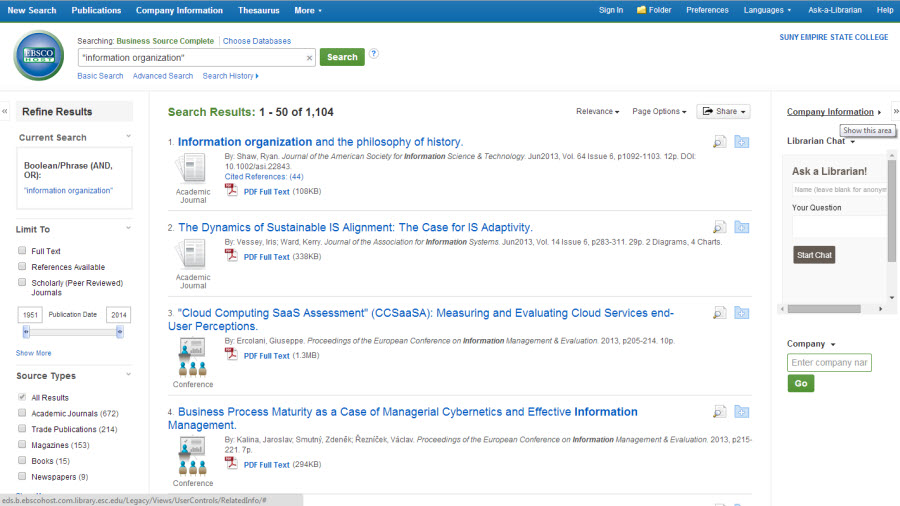Enable Scholarly (Peer Reviewed) Journals
This screenshot has width=900, height=506.
[22, 282]
